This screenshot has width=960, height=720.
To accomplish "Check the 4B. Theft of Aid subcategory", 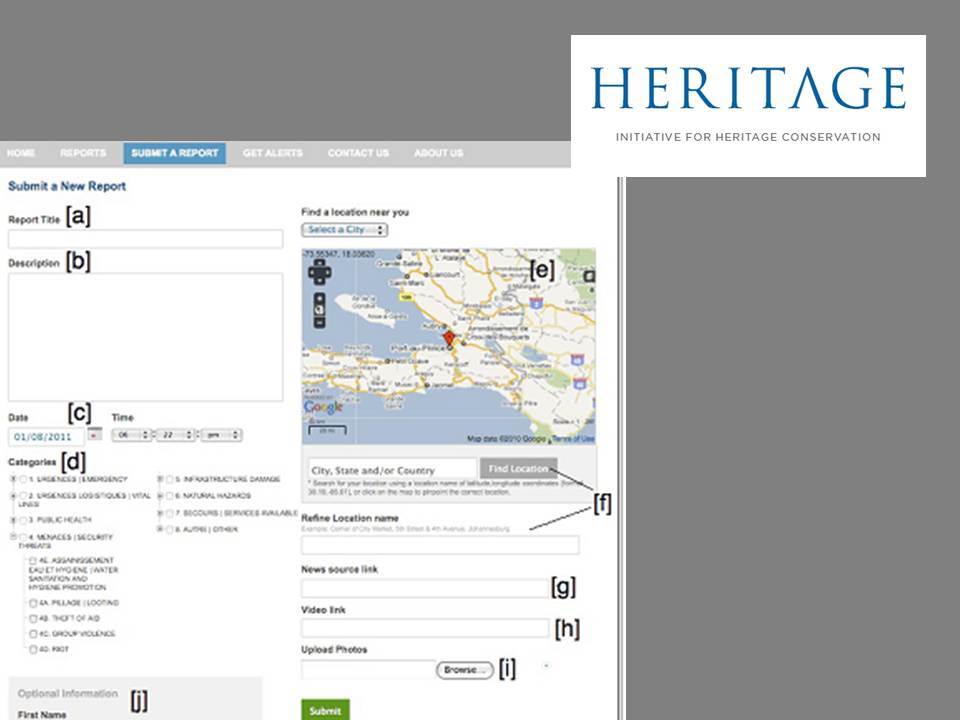I will [x=33, y=618].
